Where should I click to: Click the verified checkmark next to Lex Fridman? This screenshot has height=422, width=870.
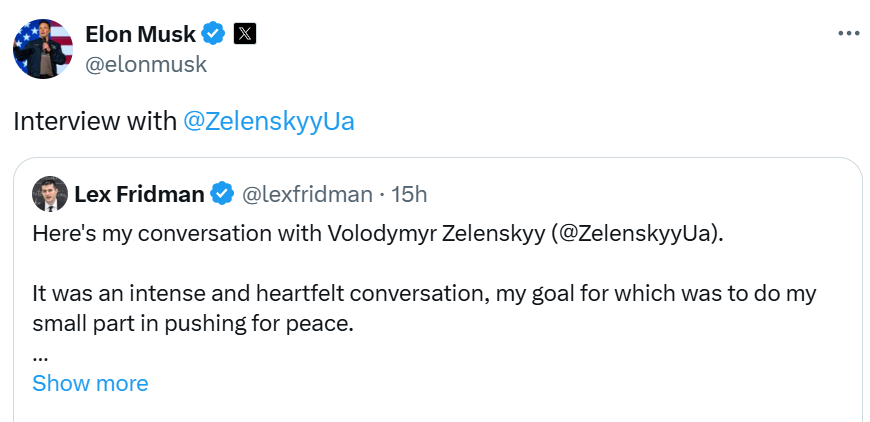[222, 194]
